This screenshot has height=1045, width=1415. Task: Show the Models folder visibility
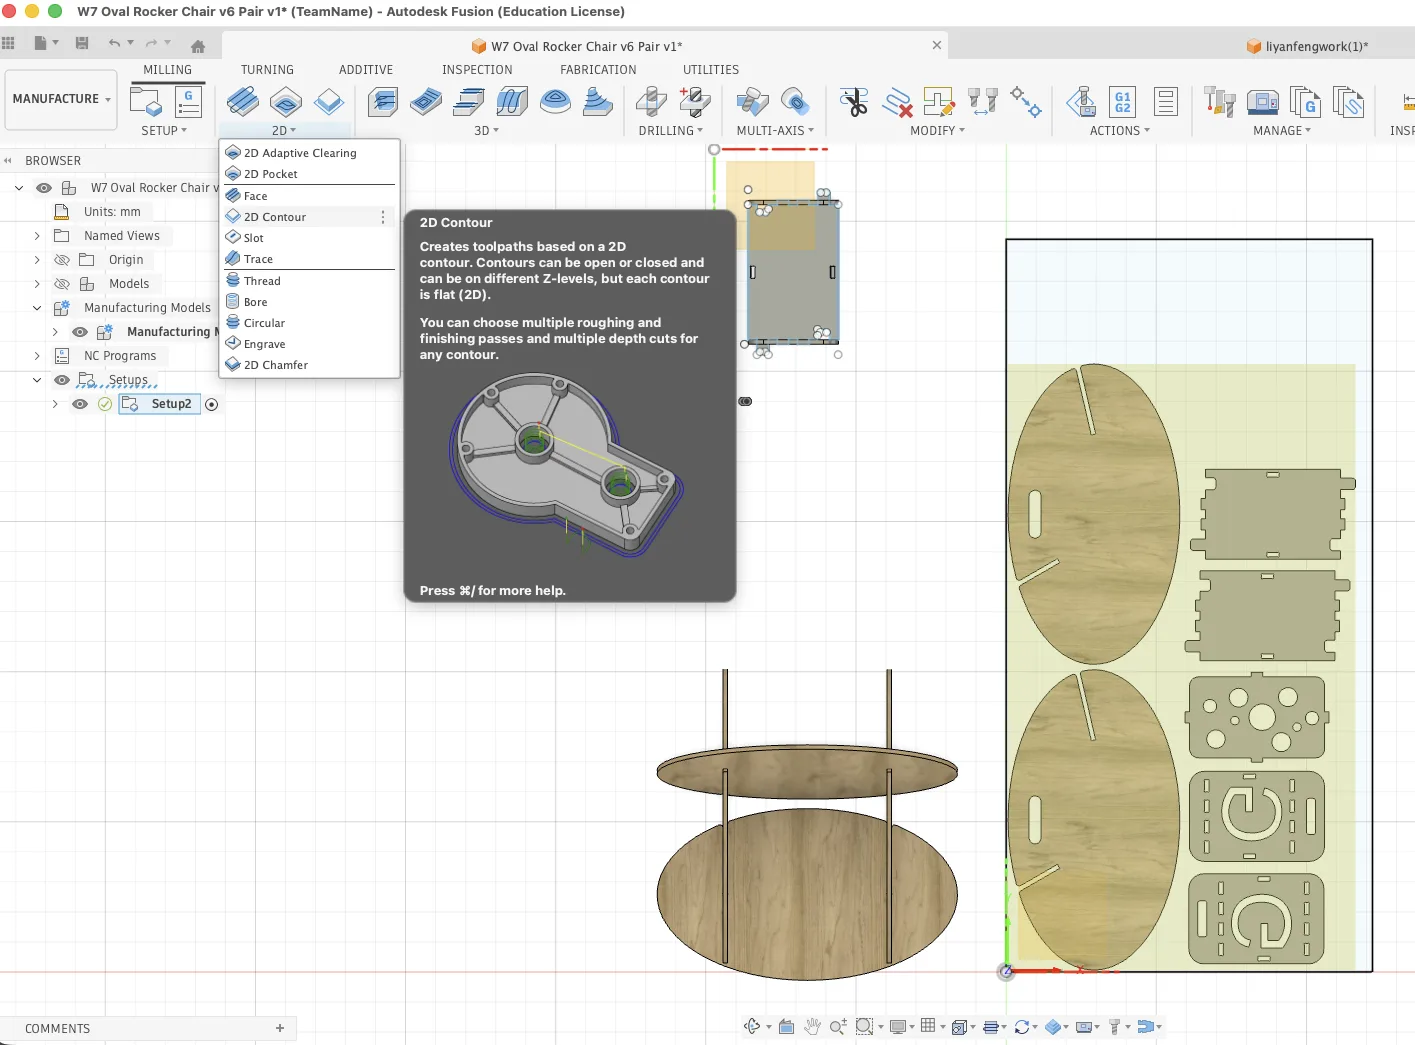[x=61, y=283]
